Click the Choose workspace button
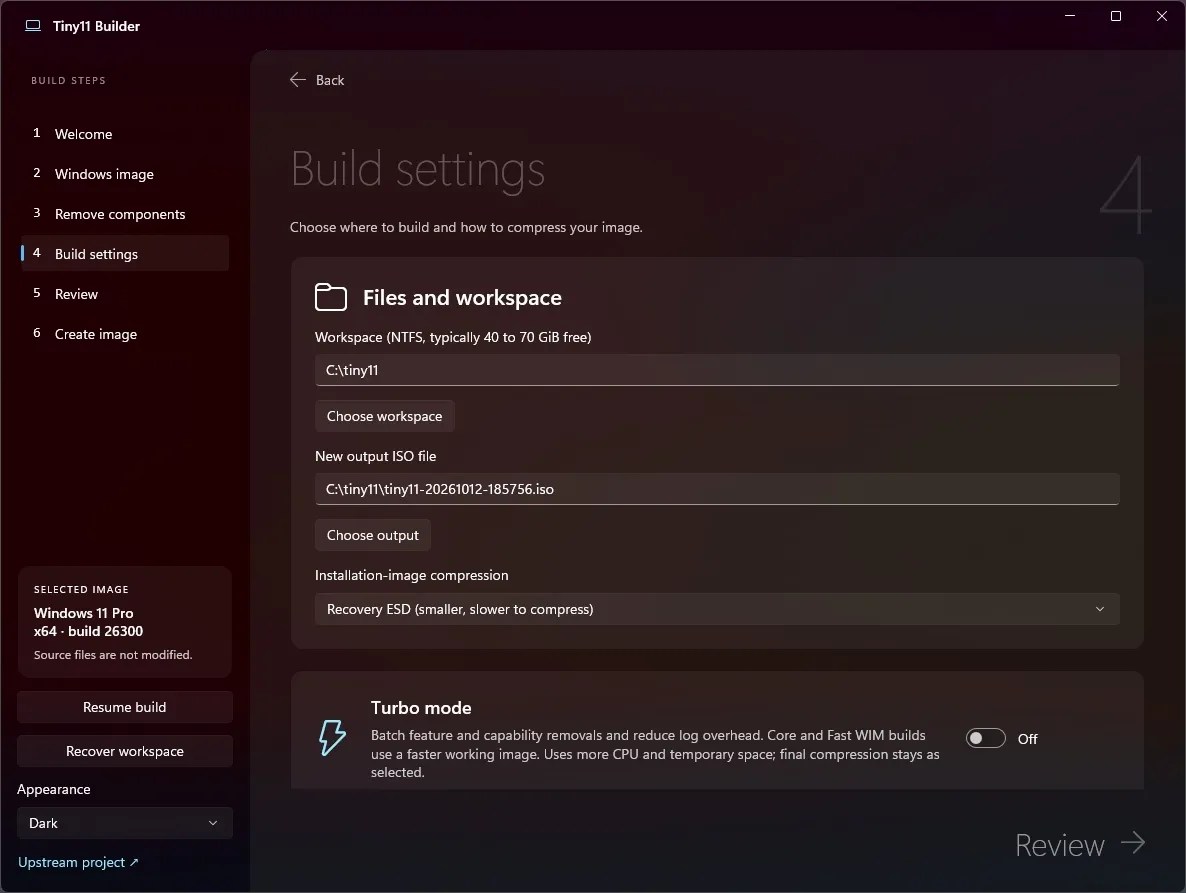The image size is (1186, 893). [x=384, y=417]
